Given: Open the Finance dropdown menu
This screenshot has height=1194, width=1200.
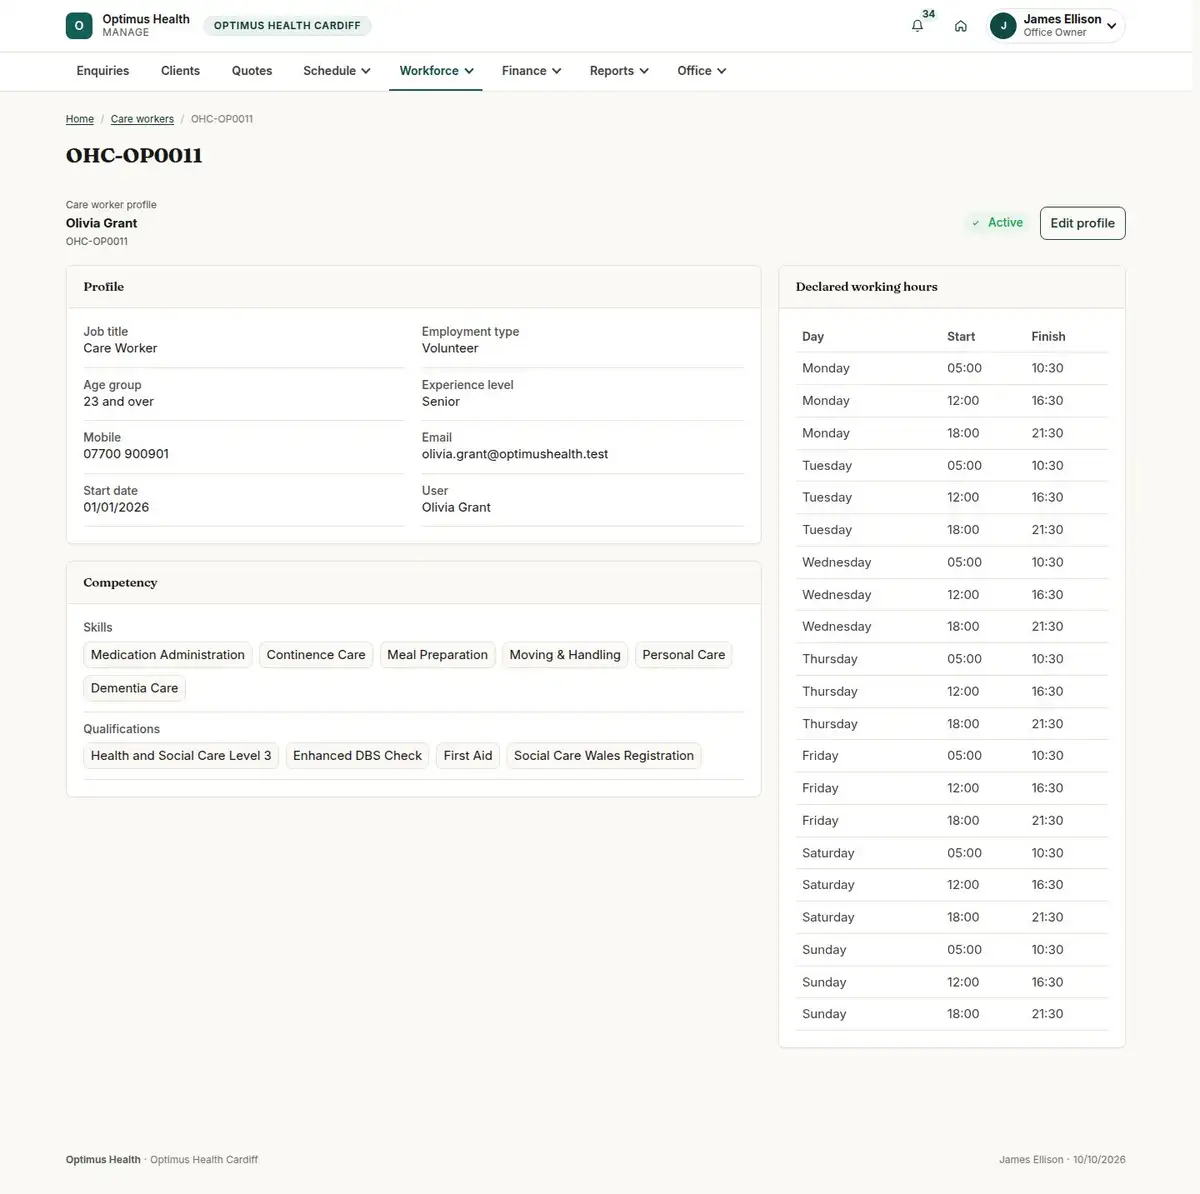Looking at the screenshot, I should pos(531,71).
